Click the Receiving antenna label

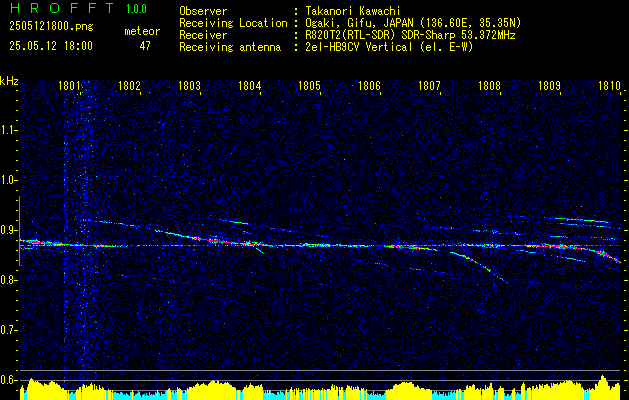click(230, 47)
